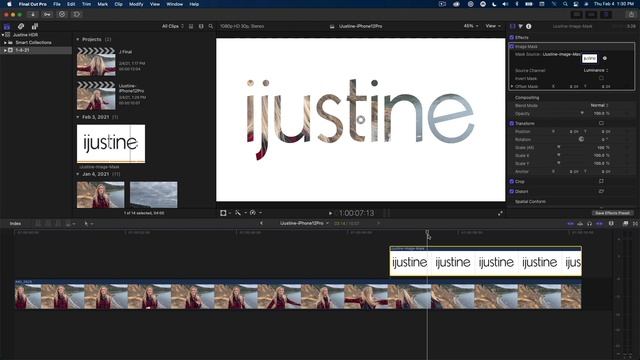The height and width of the screenshot is (360, 640).
Task: Open the Info inspector tab icon
Action: (529, 26)
